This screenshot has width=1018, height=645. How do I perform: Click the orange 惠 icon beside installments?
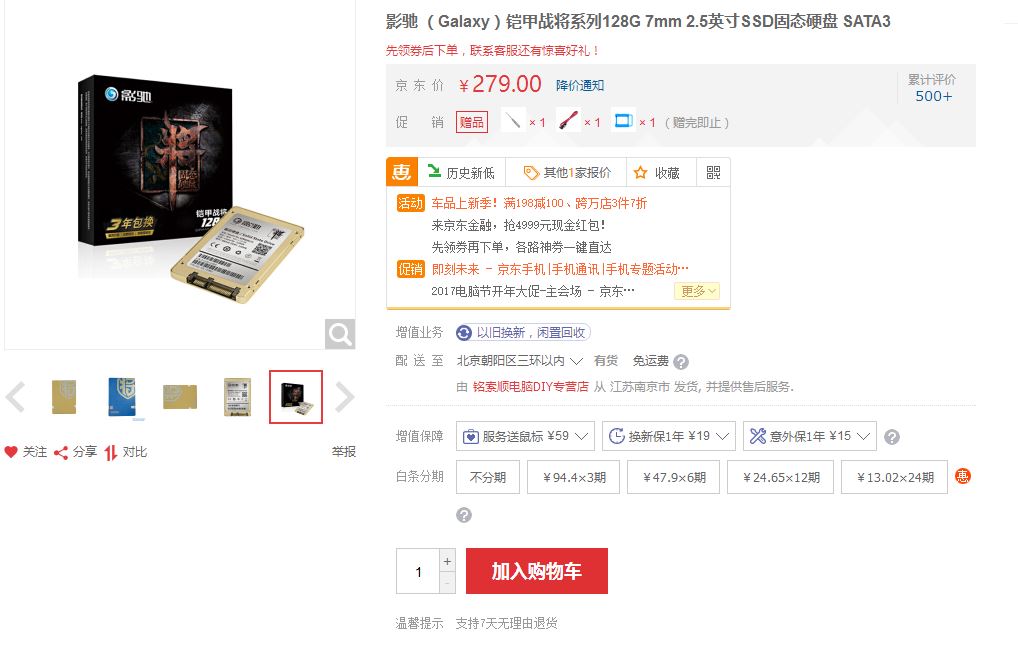click(962, 476)
